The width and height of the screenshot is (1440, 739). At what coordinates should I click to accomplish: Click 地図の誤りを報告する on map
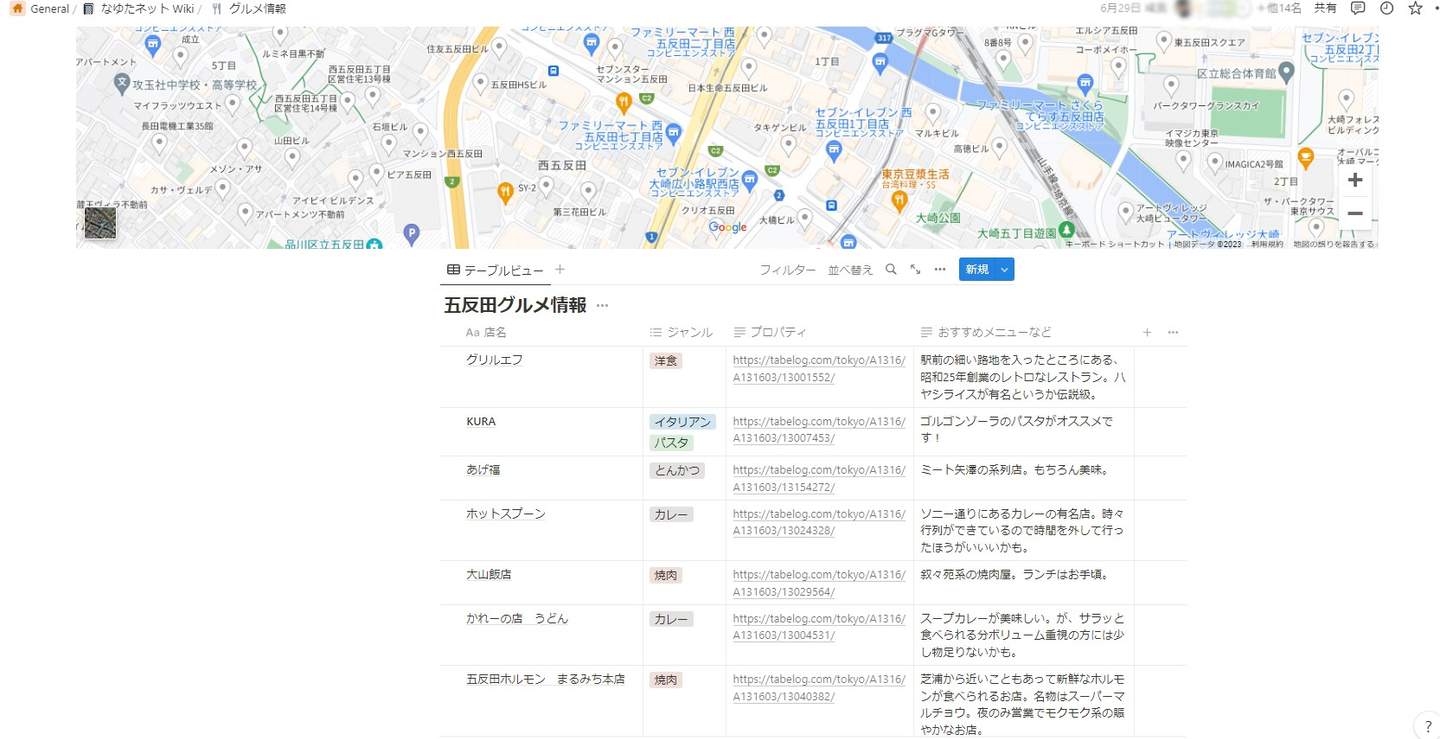coord(1334,244)
